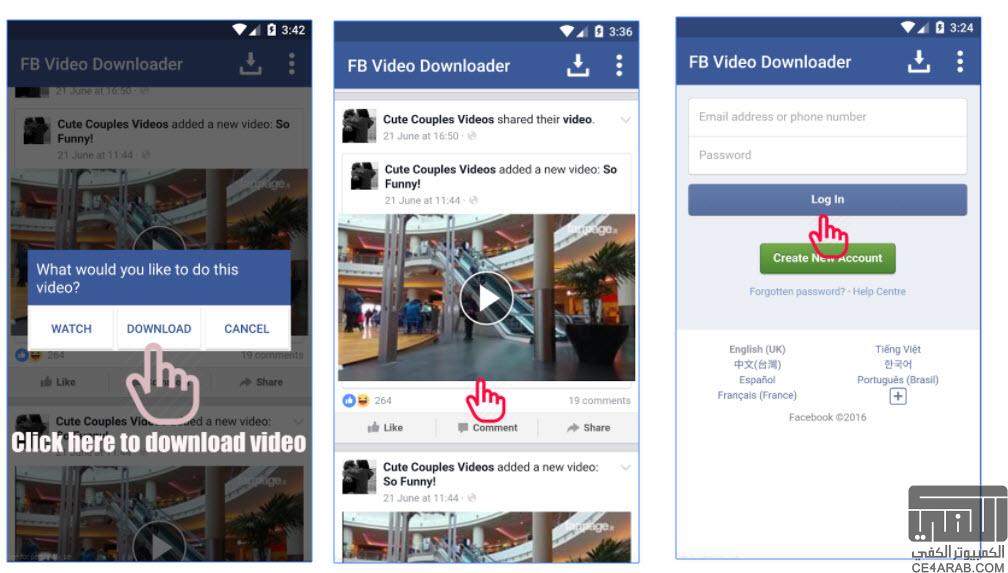The image size is (1008, 573).
Task: Expand post options chevron on bottom middle post
Action: pyautogui.click(x=626, y=468)
